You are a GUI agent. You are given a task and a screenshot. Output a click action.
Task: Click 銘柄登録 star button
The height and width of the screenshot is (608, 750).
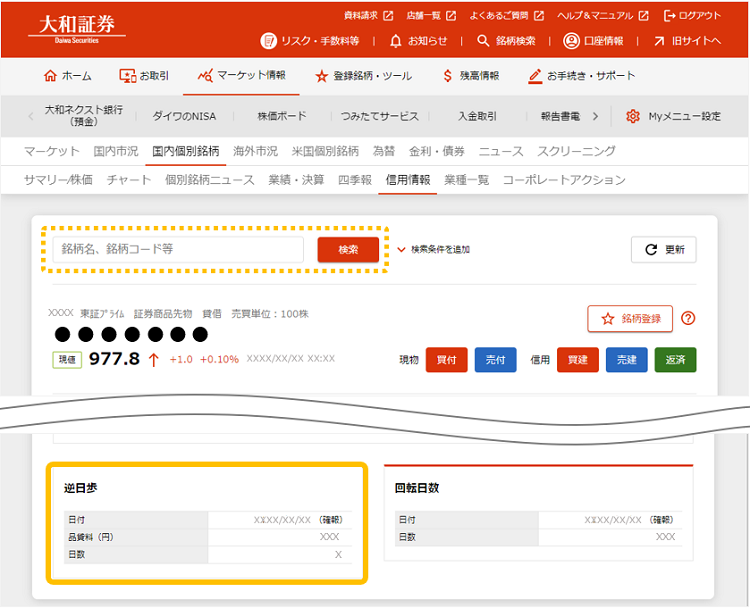coord(630,319)
